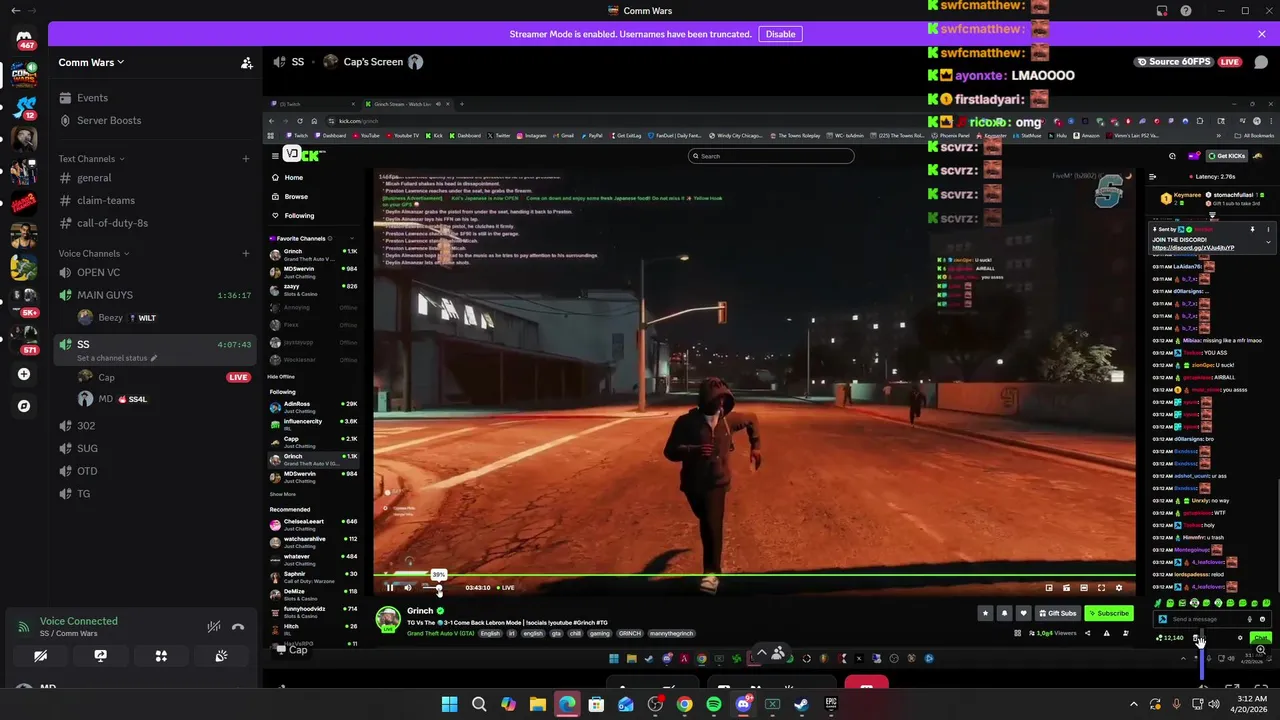Click the Kick search field in stream
The image size is (1280, 720).
click(771, 156)
